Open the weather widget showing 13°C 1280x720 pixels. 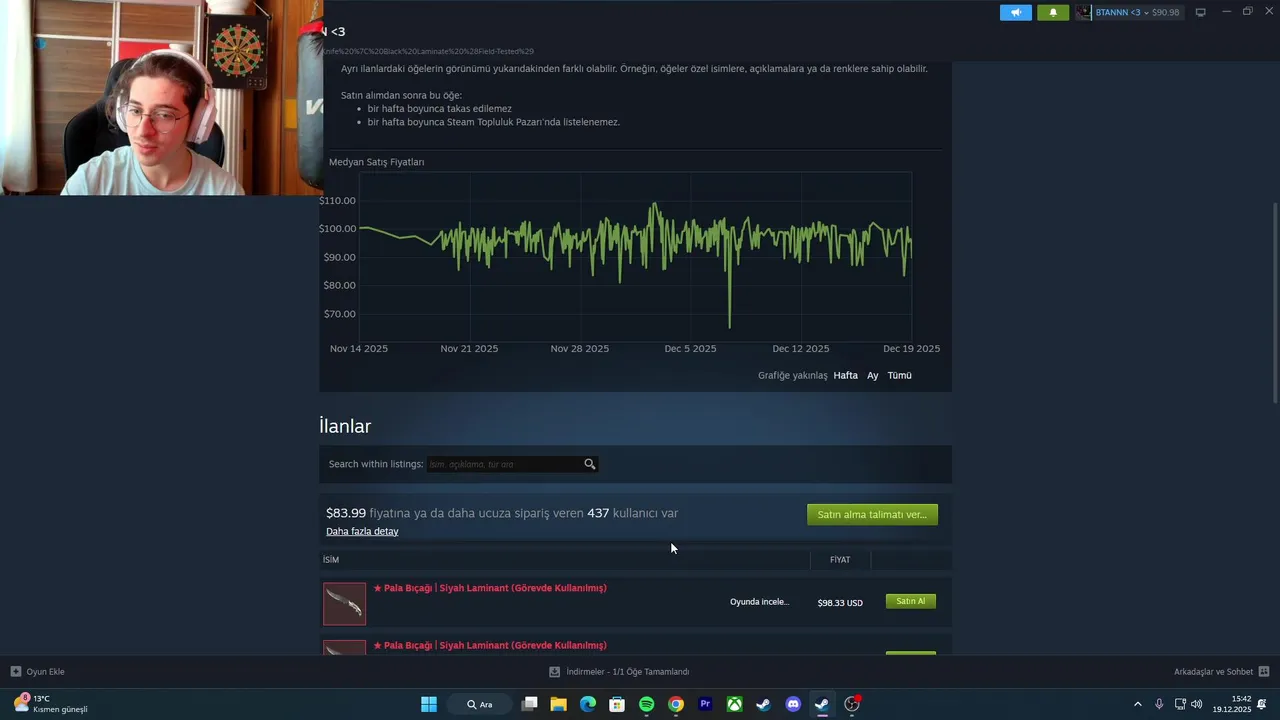tap(50, 704)
